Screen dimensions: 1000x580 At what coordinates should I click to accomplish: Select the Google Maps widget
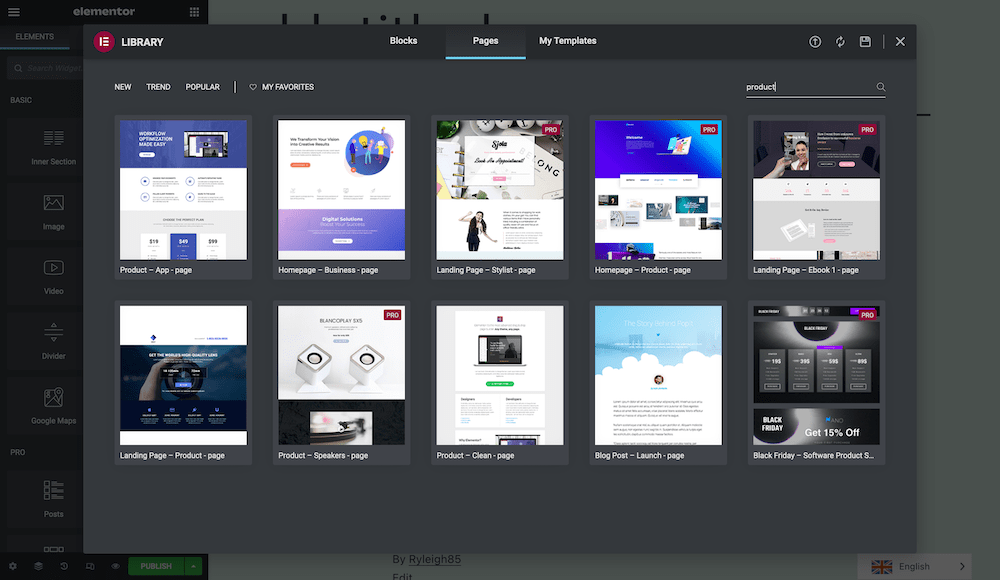point(54,406)
